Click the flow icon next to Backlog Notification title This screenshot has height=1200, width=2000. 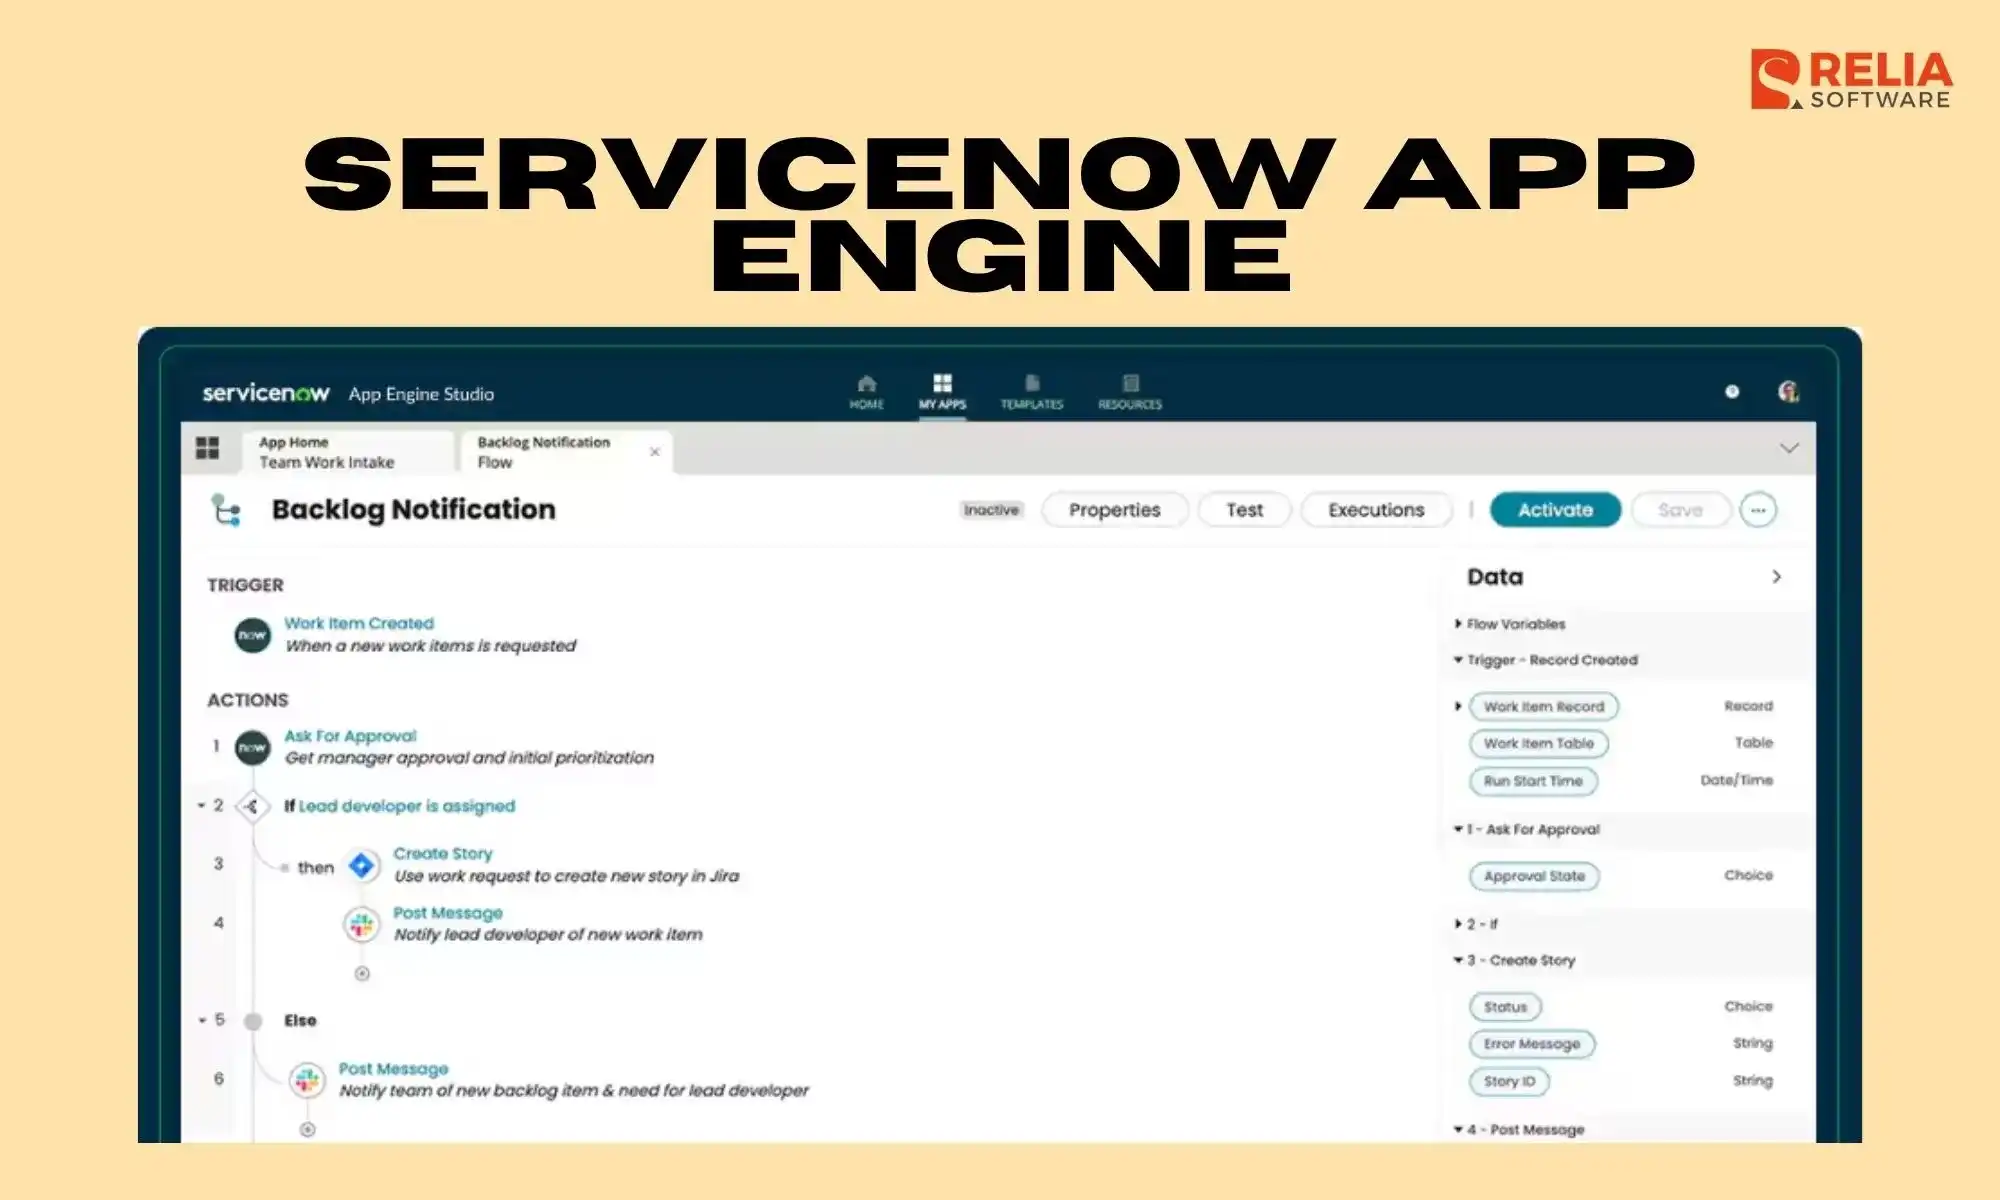coord(227,510)
